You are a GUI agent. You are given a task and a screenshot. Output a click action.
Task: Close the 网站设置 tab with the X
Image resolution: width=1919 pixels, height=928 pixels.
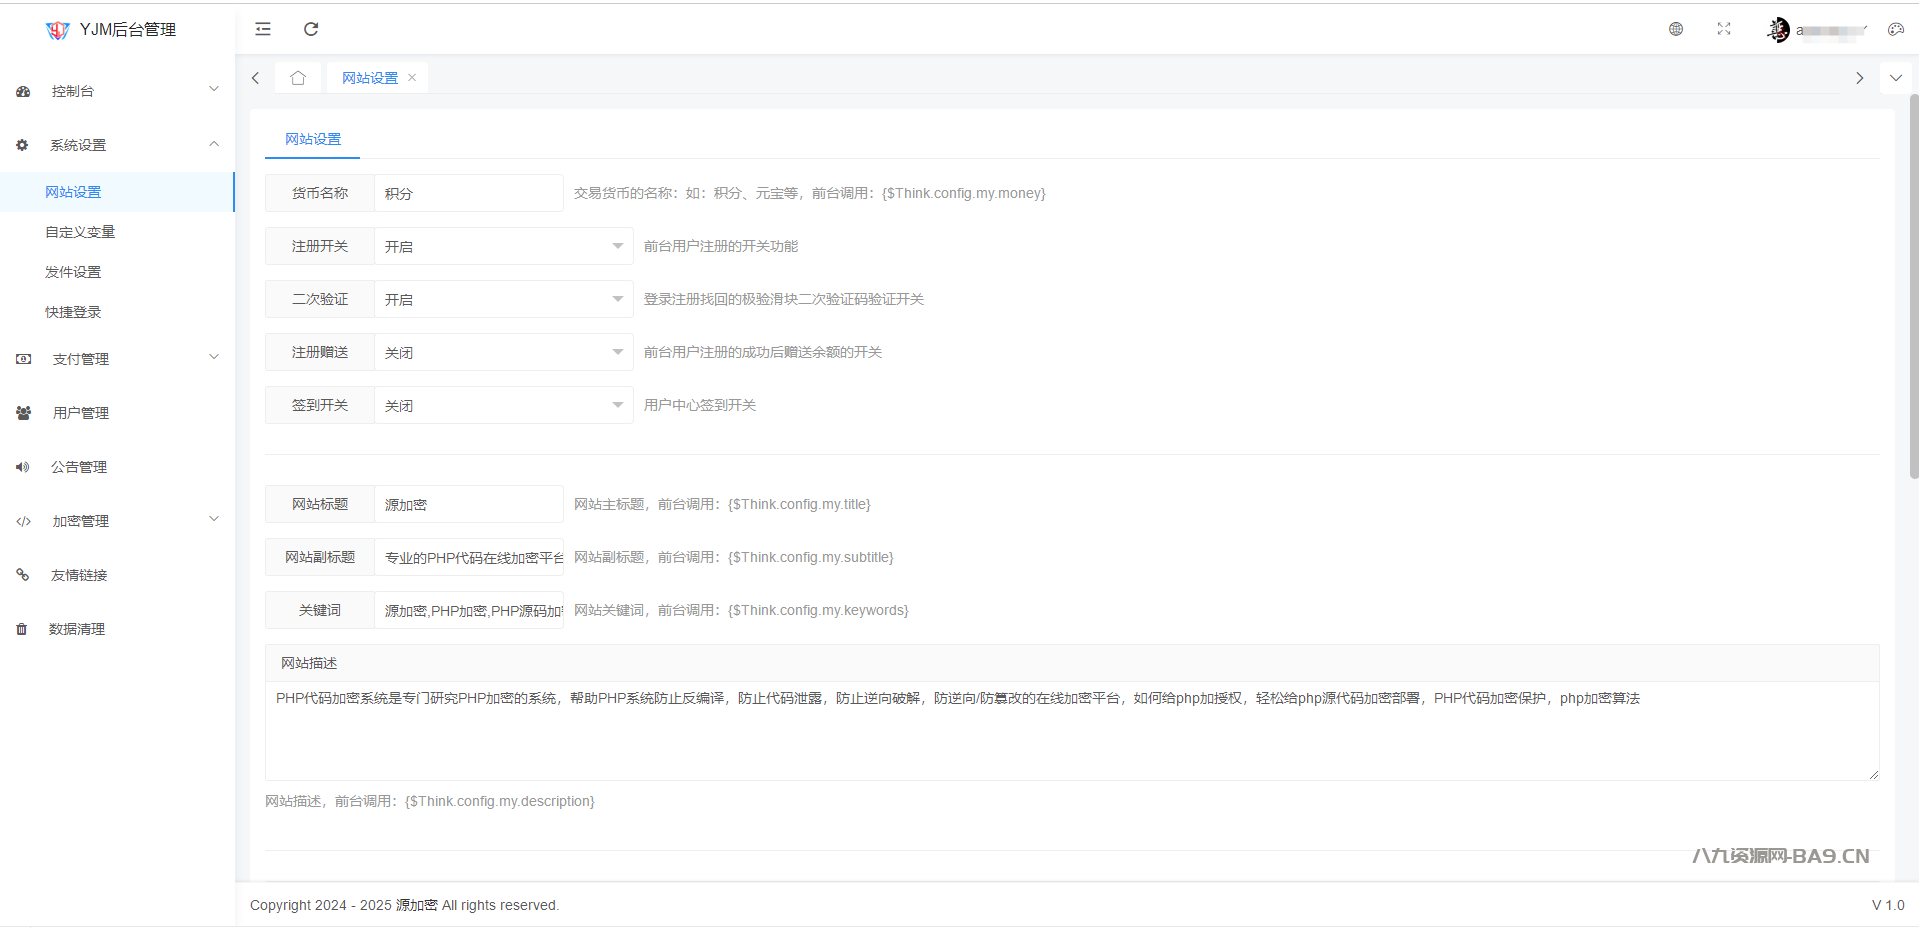point(412,78)
